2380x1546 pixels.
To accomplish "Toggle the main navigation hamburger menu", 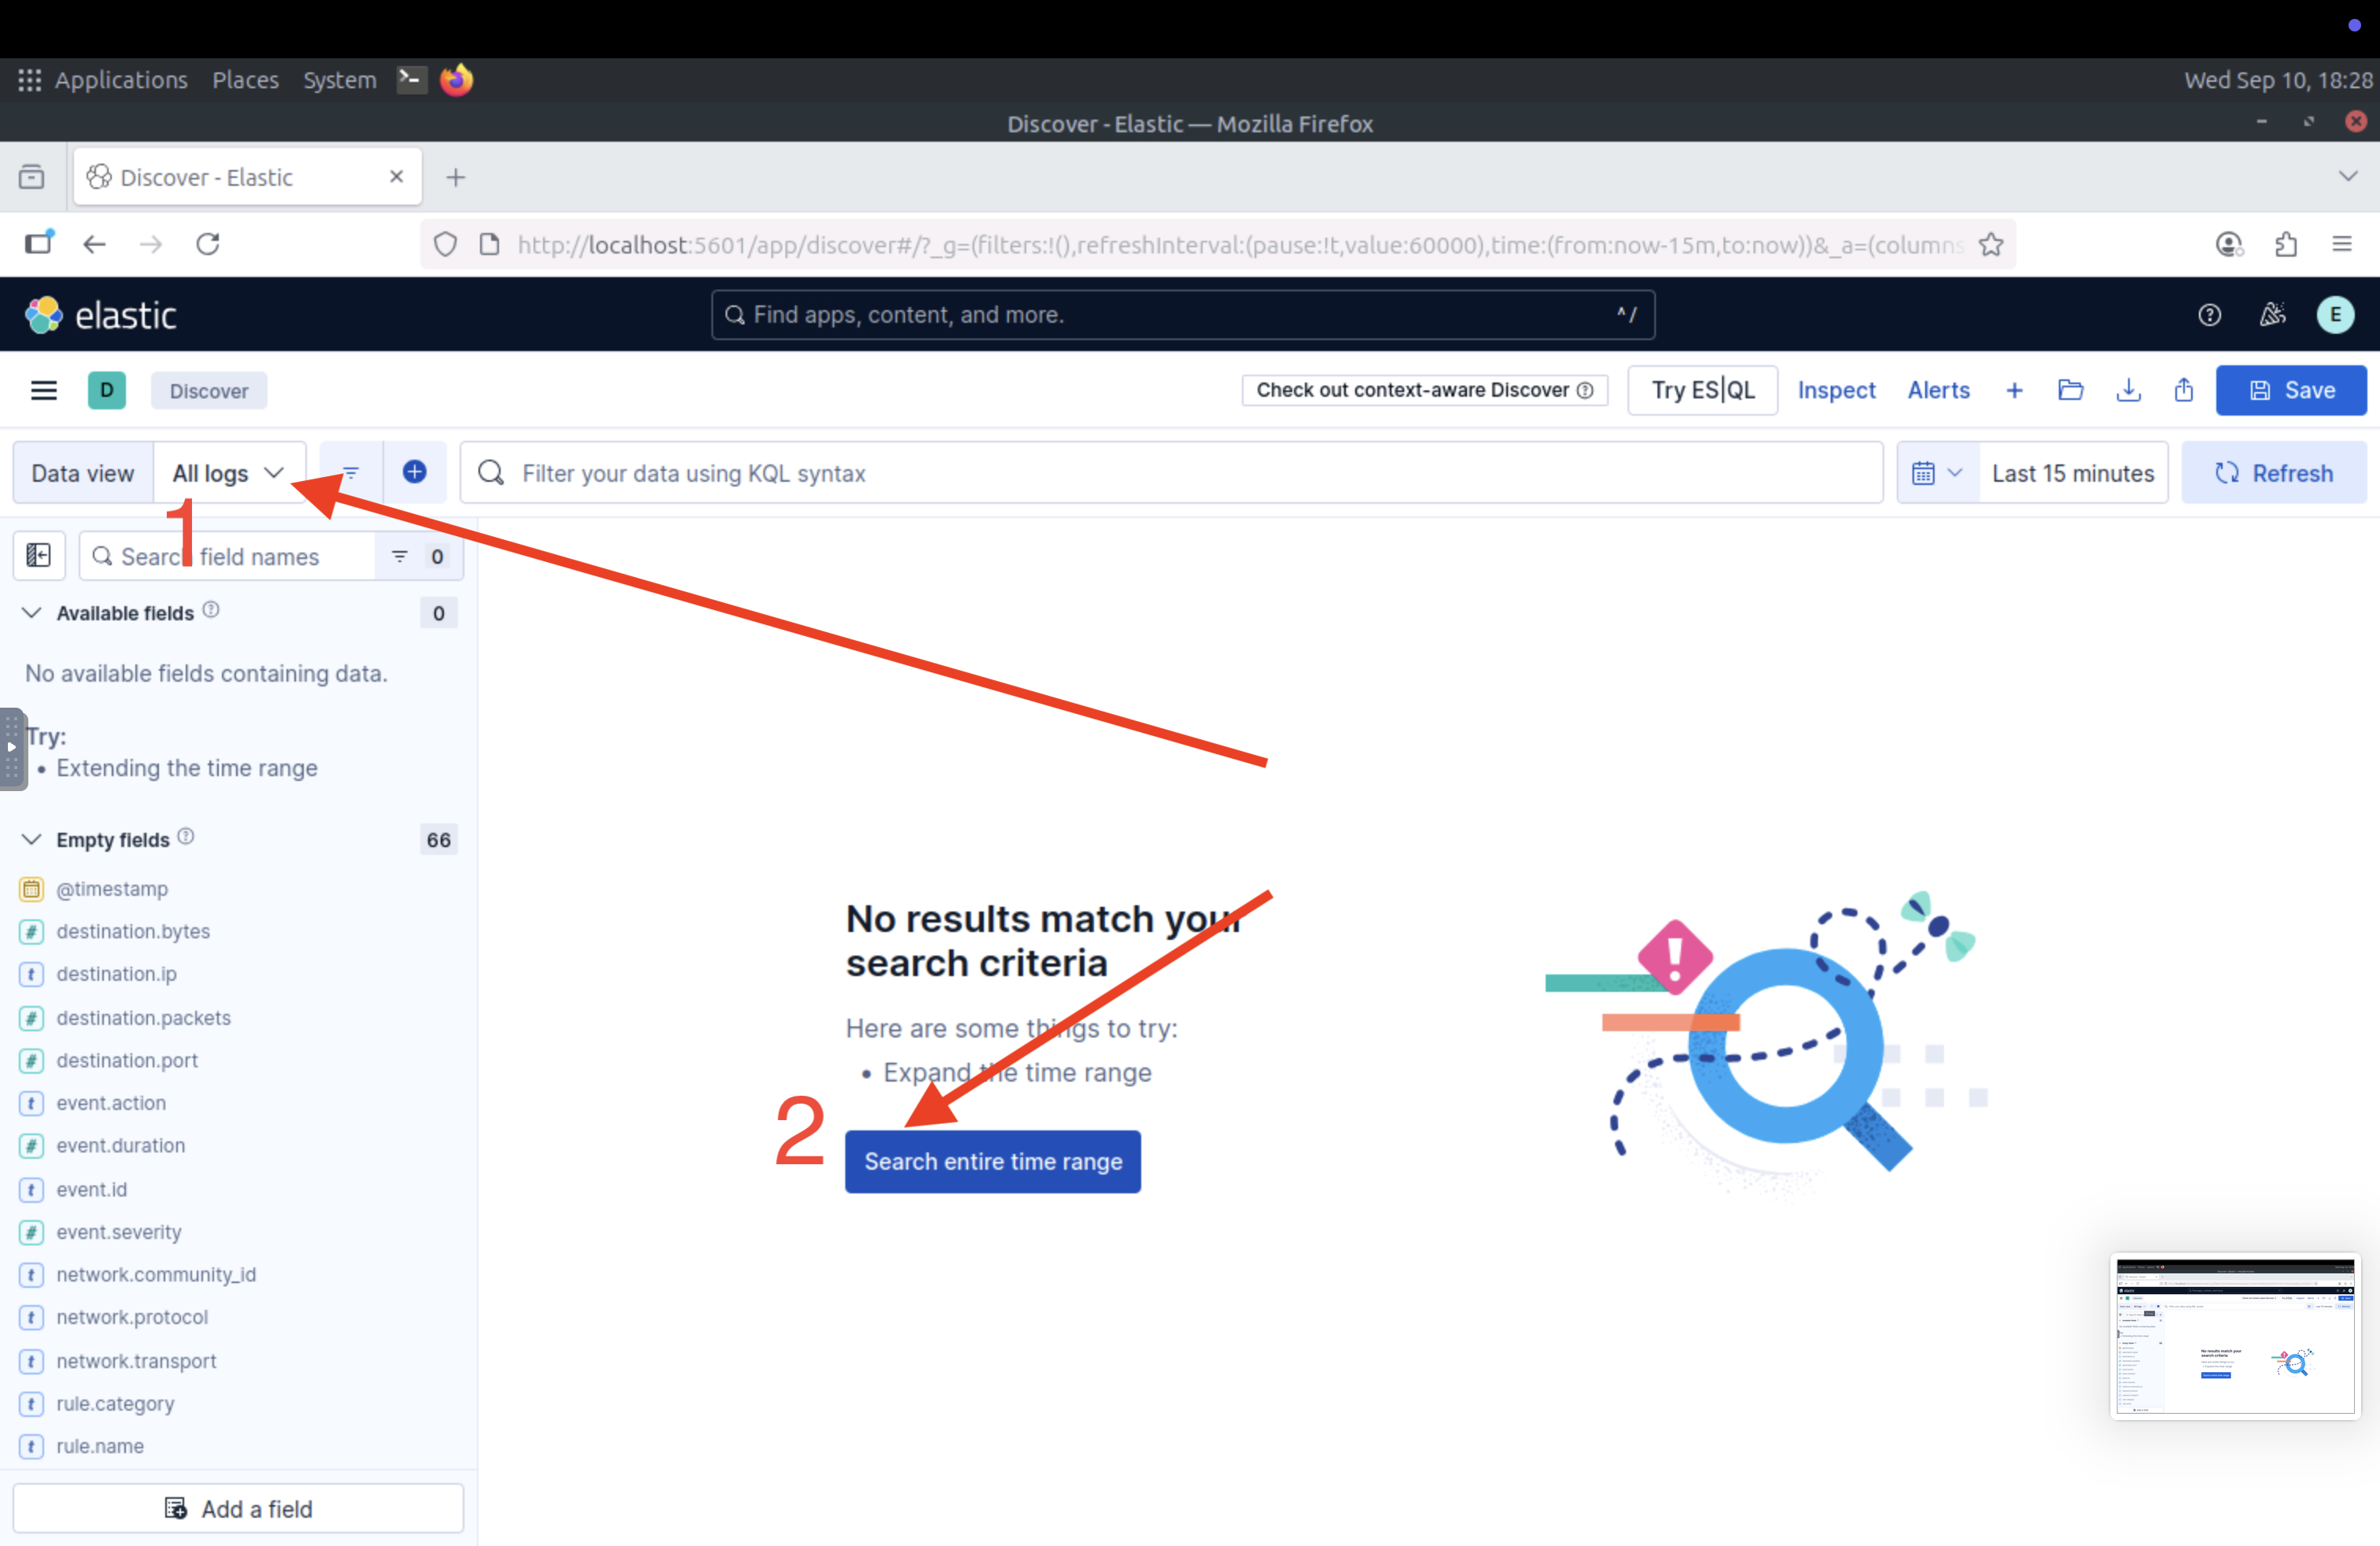I will [44, 390].
